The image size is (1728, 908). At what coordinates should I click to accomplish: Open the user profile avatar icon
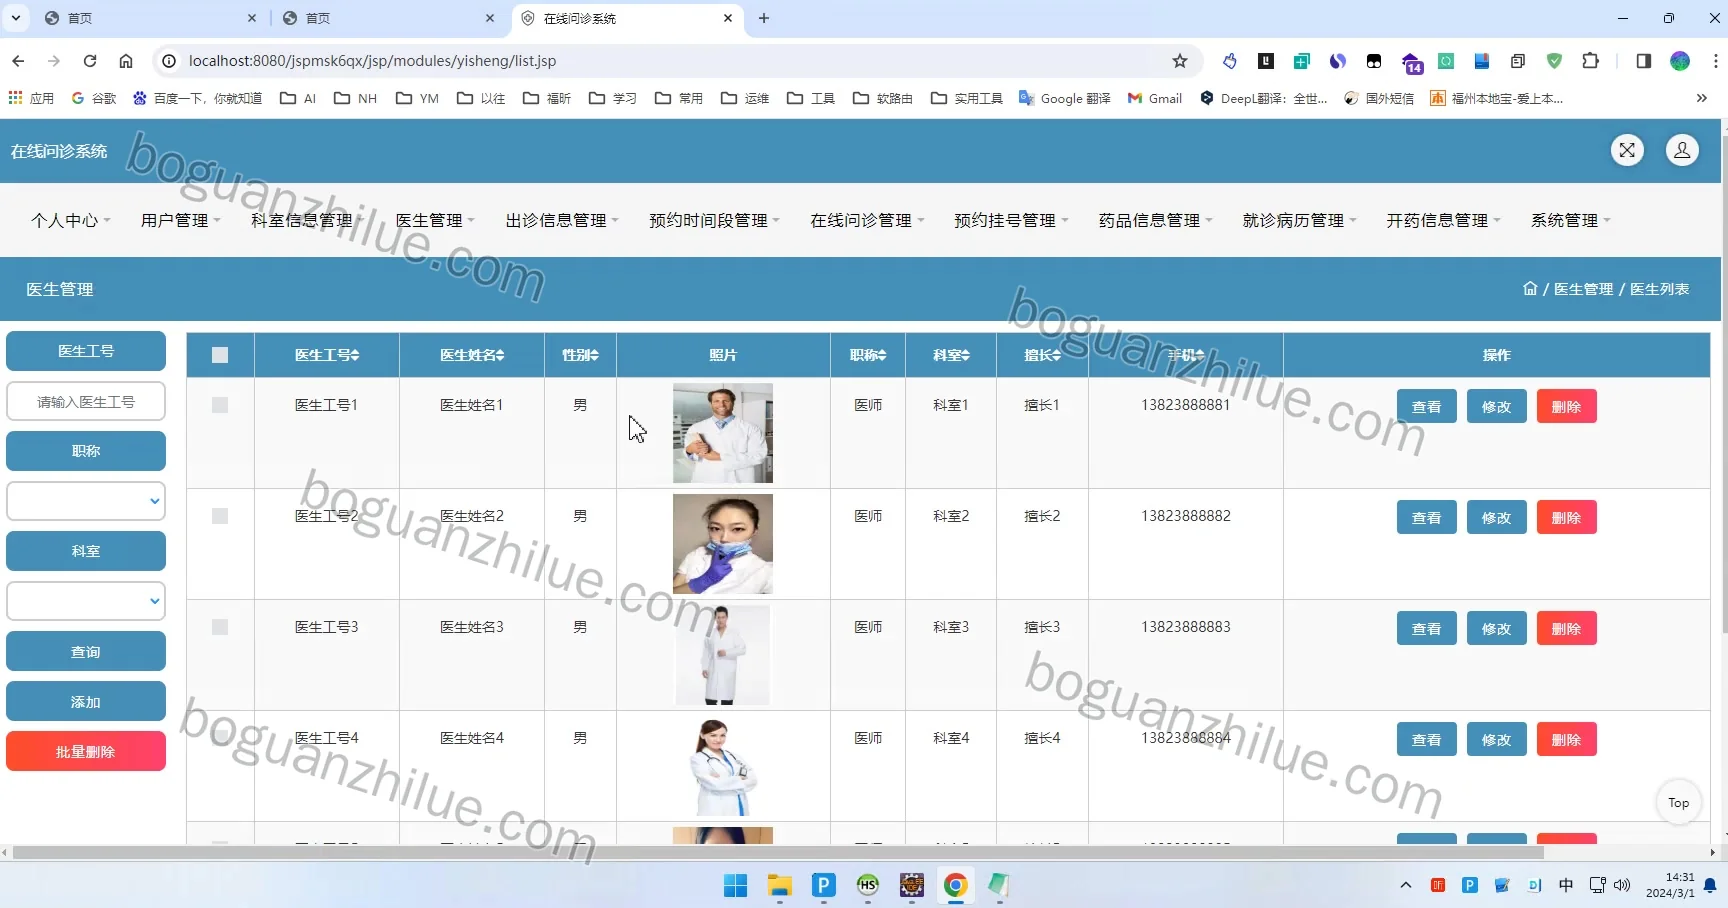tap(1682, 150)
